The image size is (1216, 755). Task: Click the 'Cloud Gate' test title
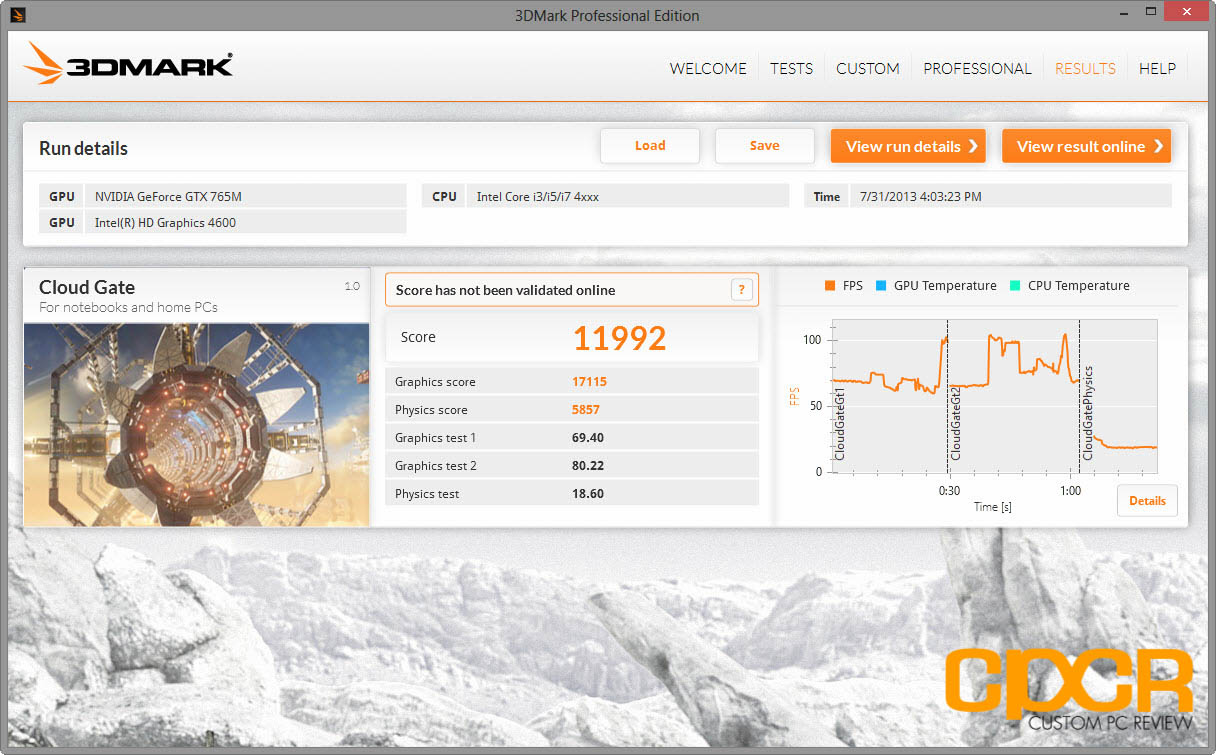coord(87,287)
